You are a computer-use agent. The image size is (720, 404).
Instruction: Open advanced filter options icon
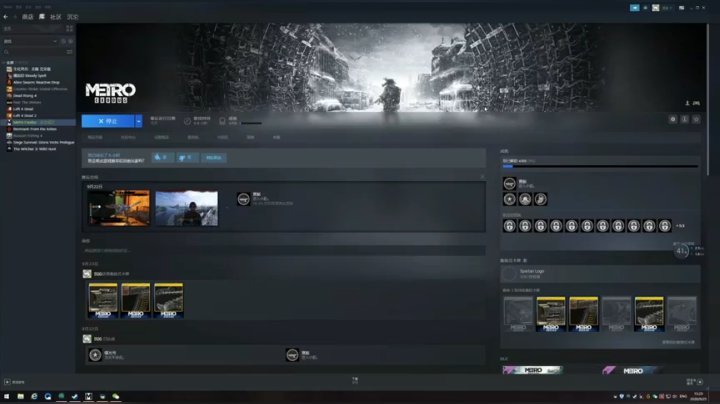(69, 52)
